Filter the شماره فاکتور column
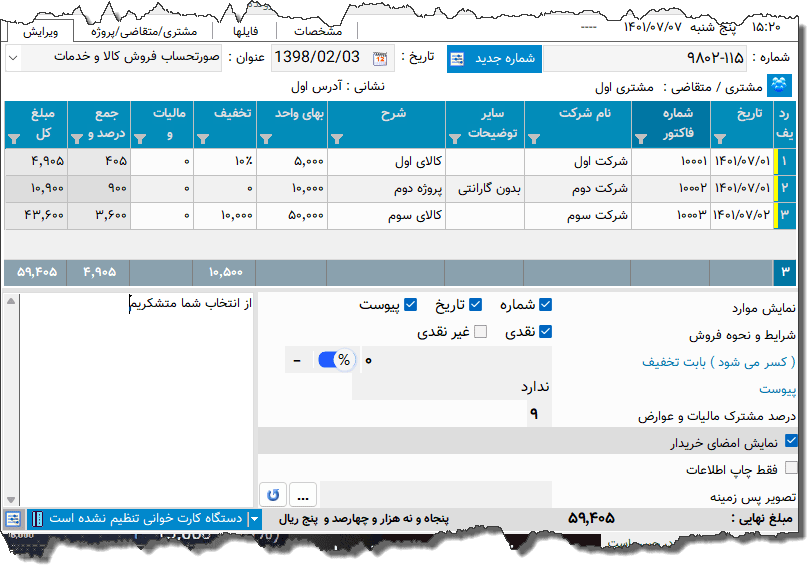807x565 pixels. [641, 139]
